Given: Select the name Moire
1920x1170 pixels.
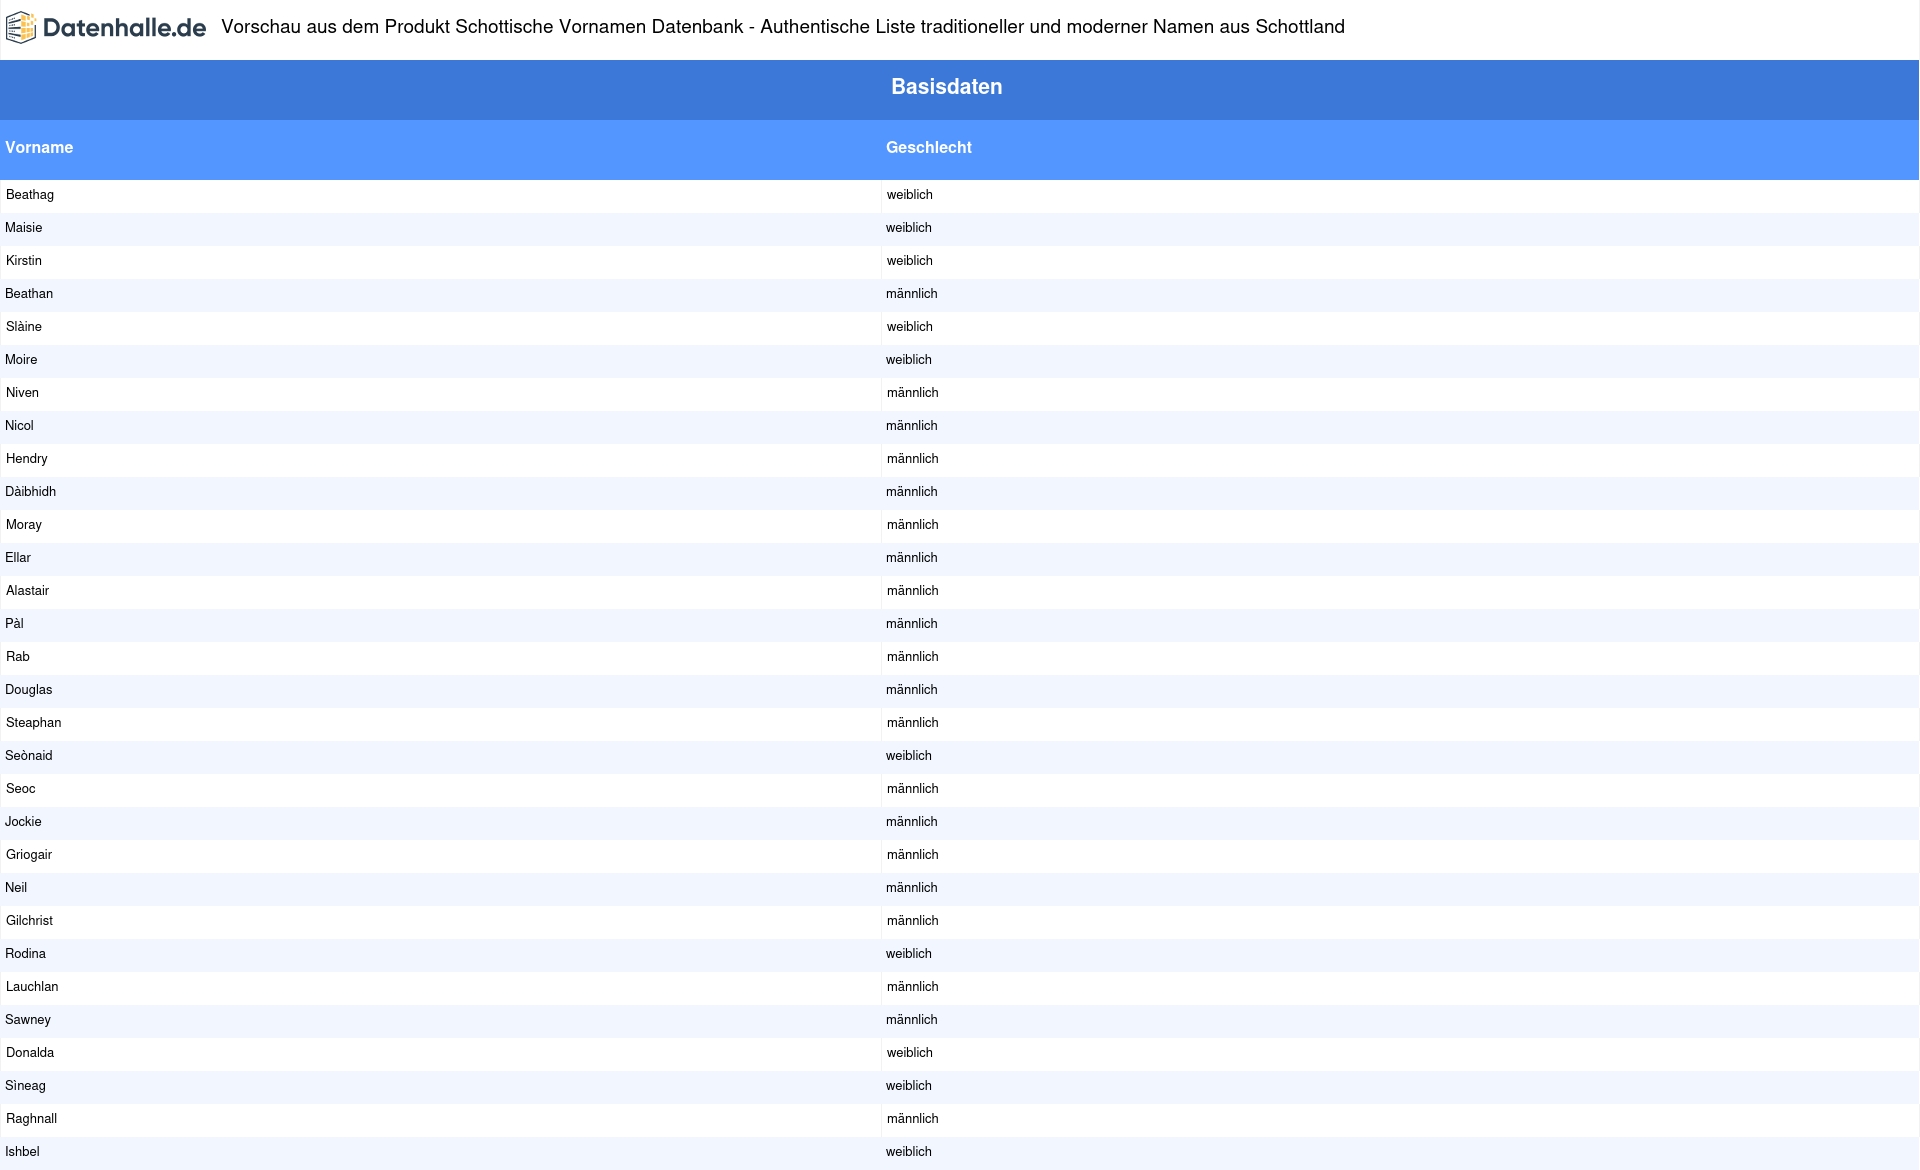Looking at the screenshot, I should tap(21, 360).
